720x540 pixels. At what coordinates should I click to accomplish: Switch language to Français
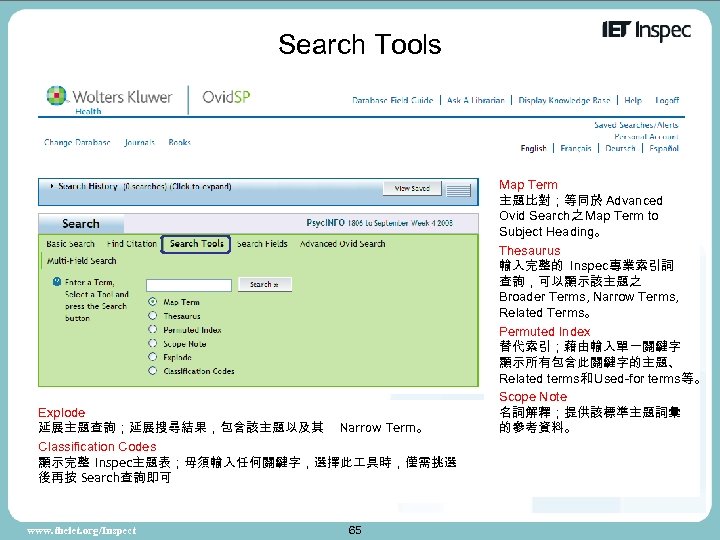(576, 148)
